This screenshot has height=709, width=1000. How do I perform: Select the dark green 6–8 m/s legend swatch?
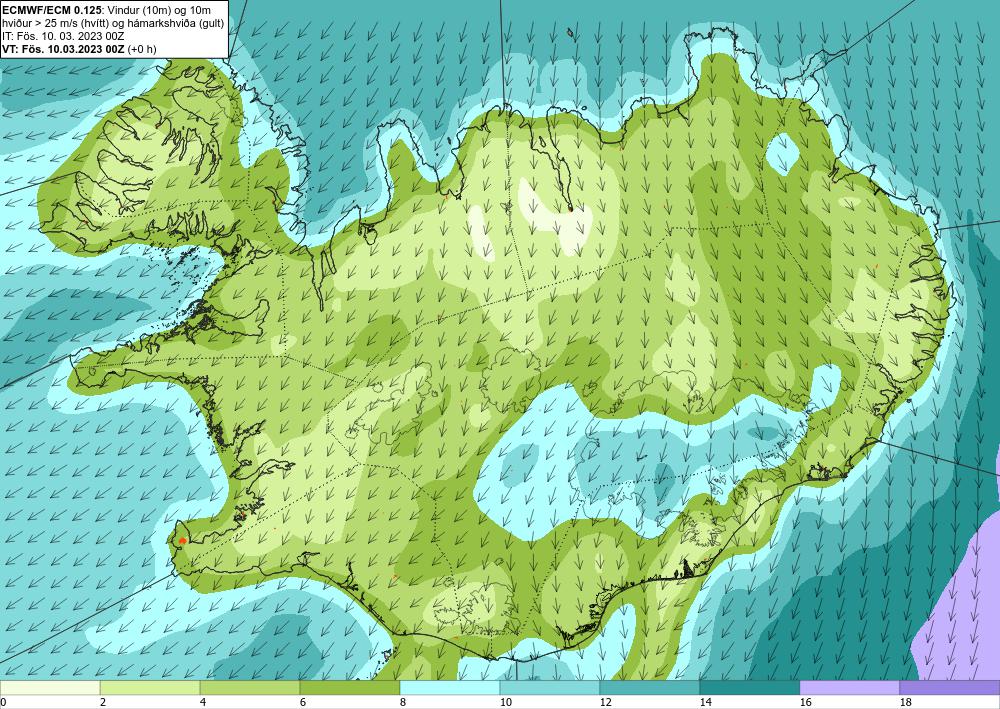(x=349, y=687)
